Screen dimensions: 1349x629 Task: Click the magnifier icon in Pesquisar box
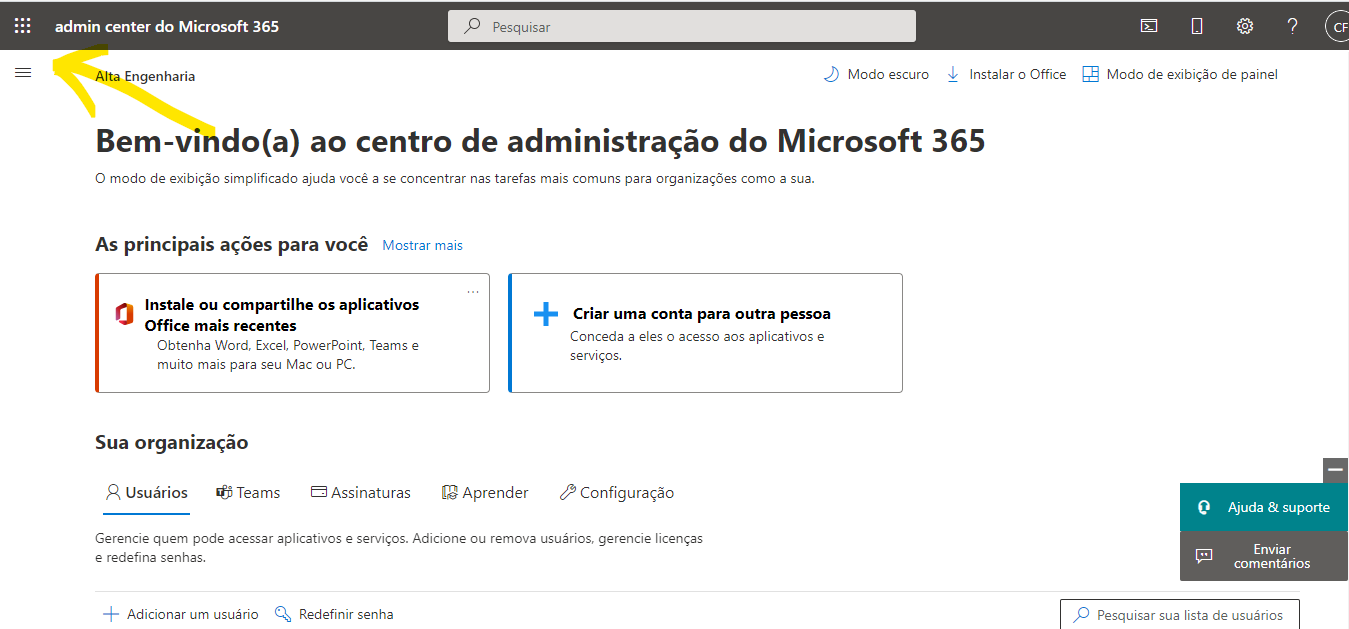(x=472, y=27)
